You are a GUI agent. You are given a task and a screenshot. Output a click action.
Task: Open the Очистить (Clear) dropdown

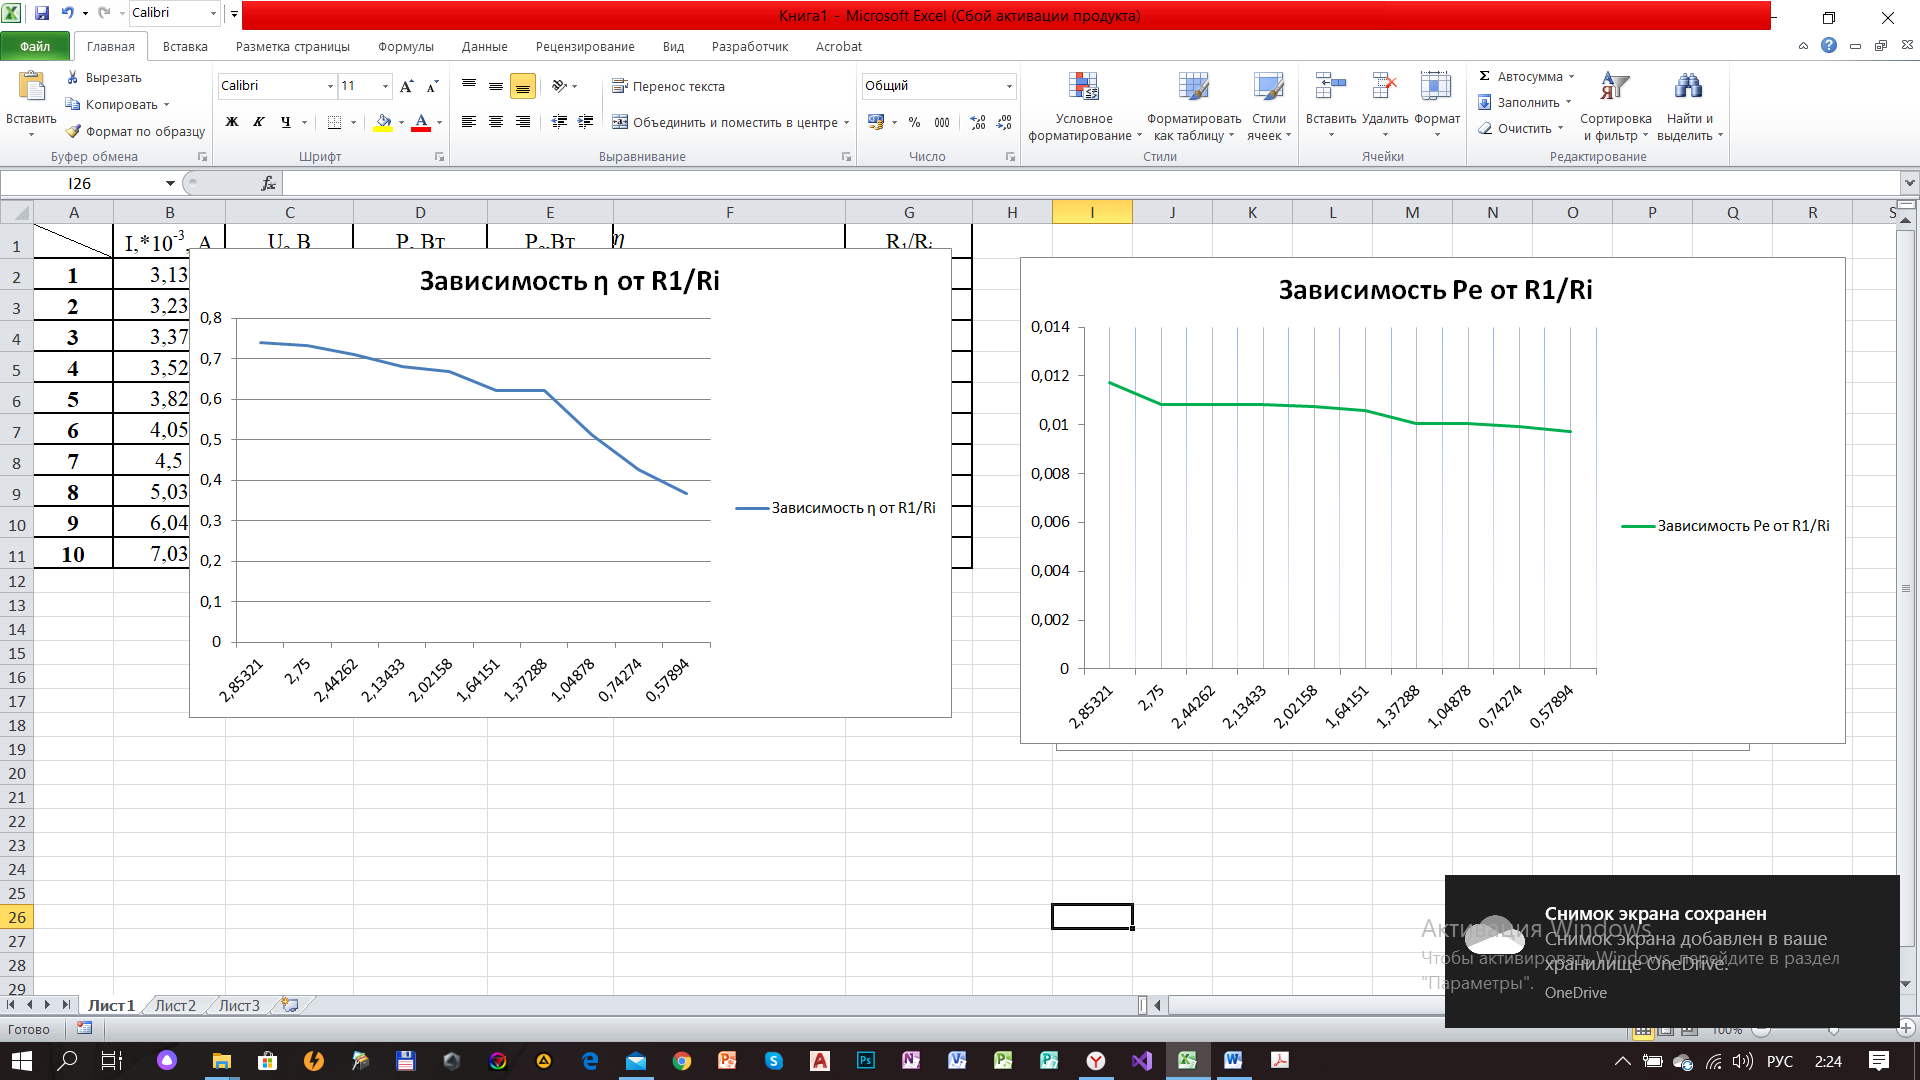1560,128
